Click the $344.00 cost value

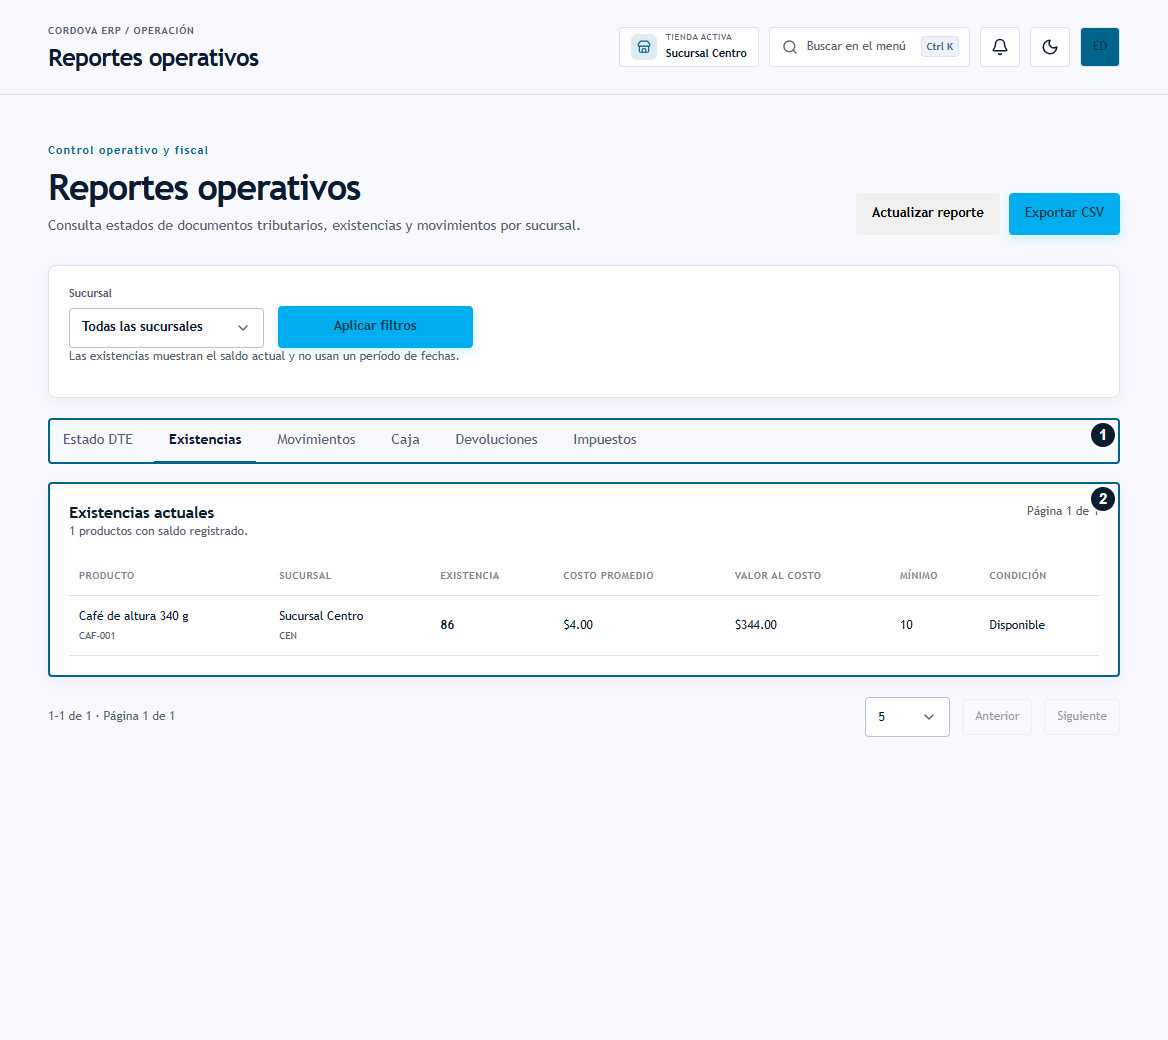pos(755,625)
